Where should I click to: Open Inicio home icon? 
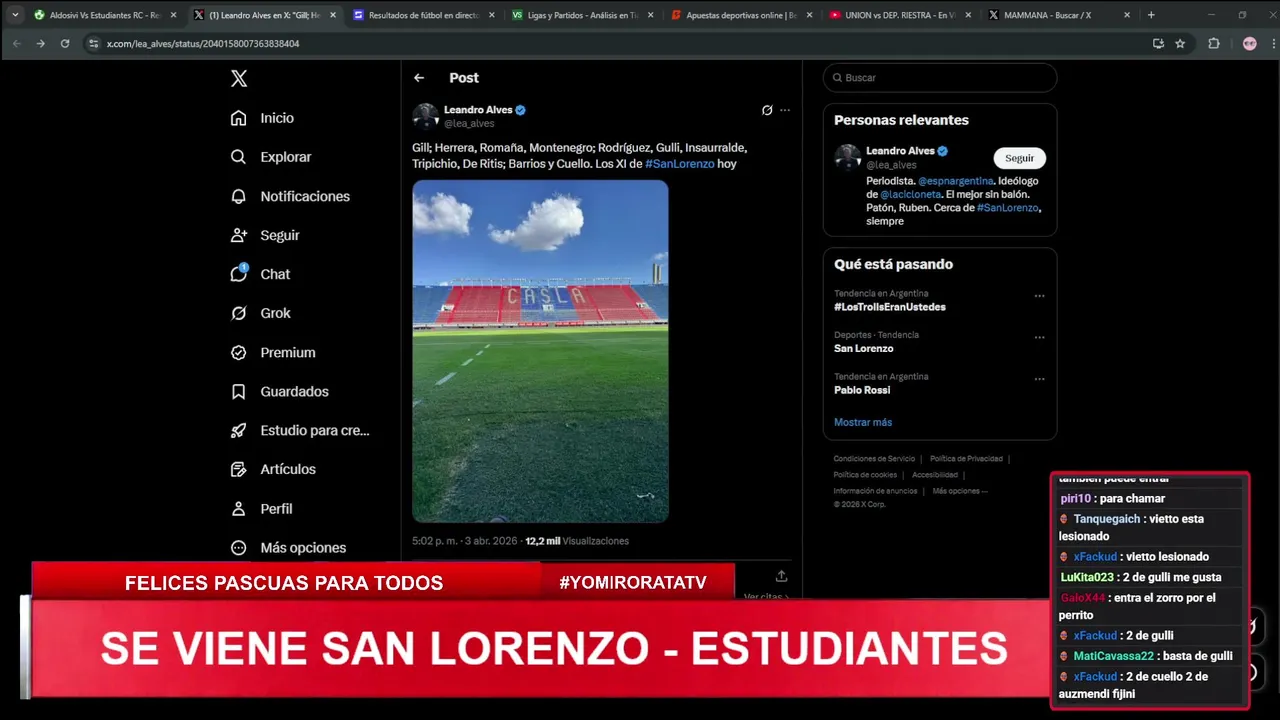(238, 118)
